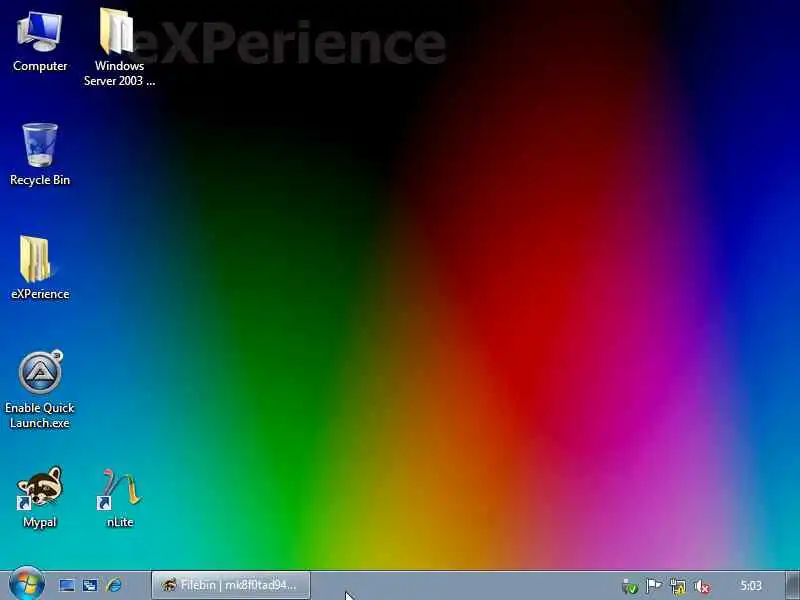Image resolution: width=800 pixels, height=600 pixels.
Task: Click the Show Desktop quick launch icon
Action: click(67, 585)
